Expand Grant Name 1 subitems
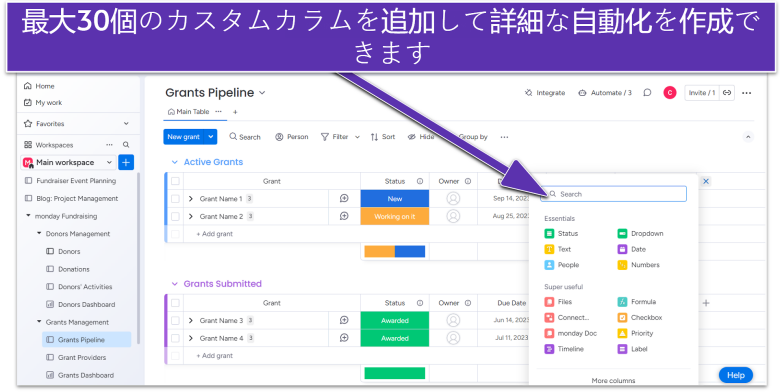Screen dimensions: 780x392 coord(191,198)
